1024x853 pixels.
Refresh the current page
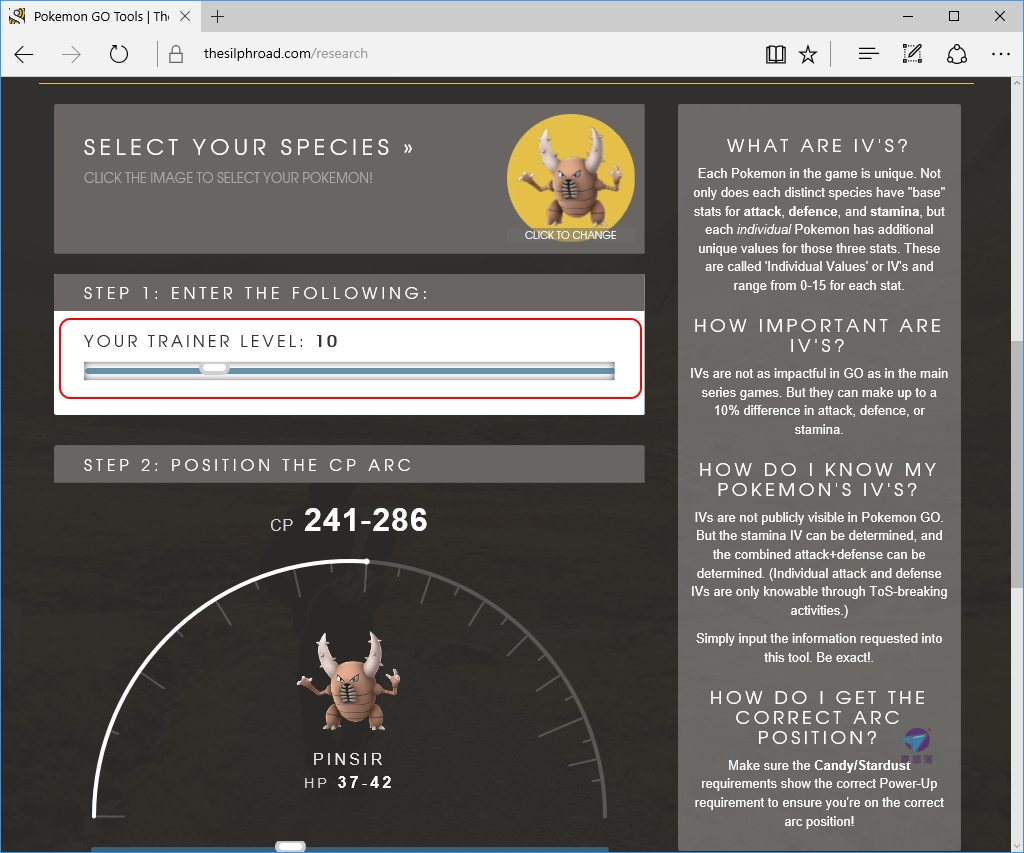[x=119, y=54]
